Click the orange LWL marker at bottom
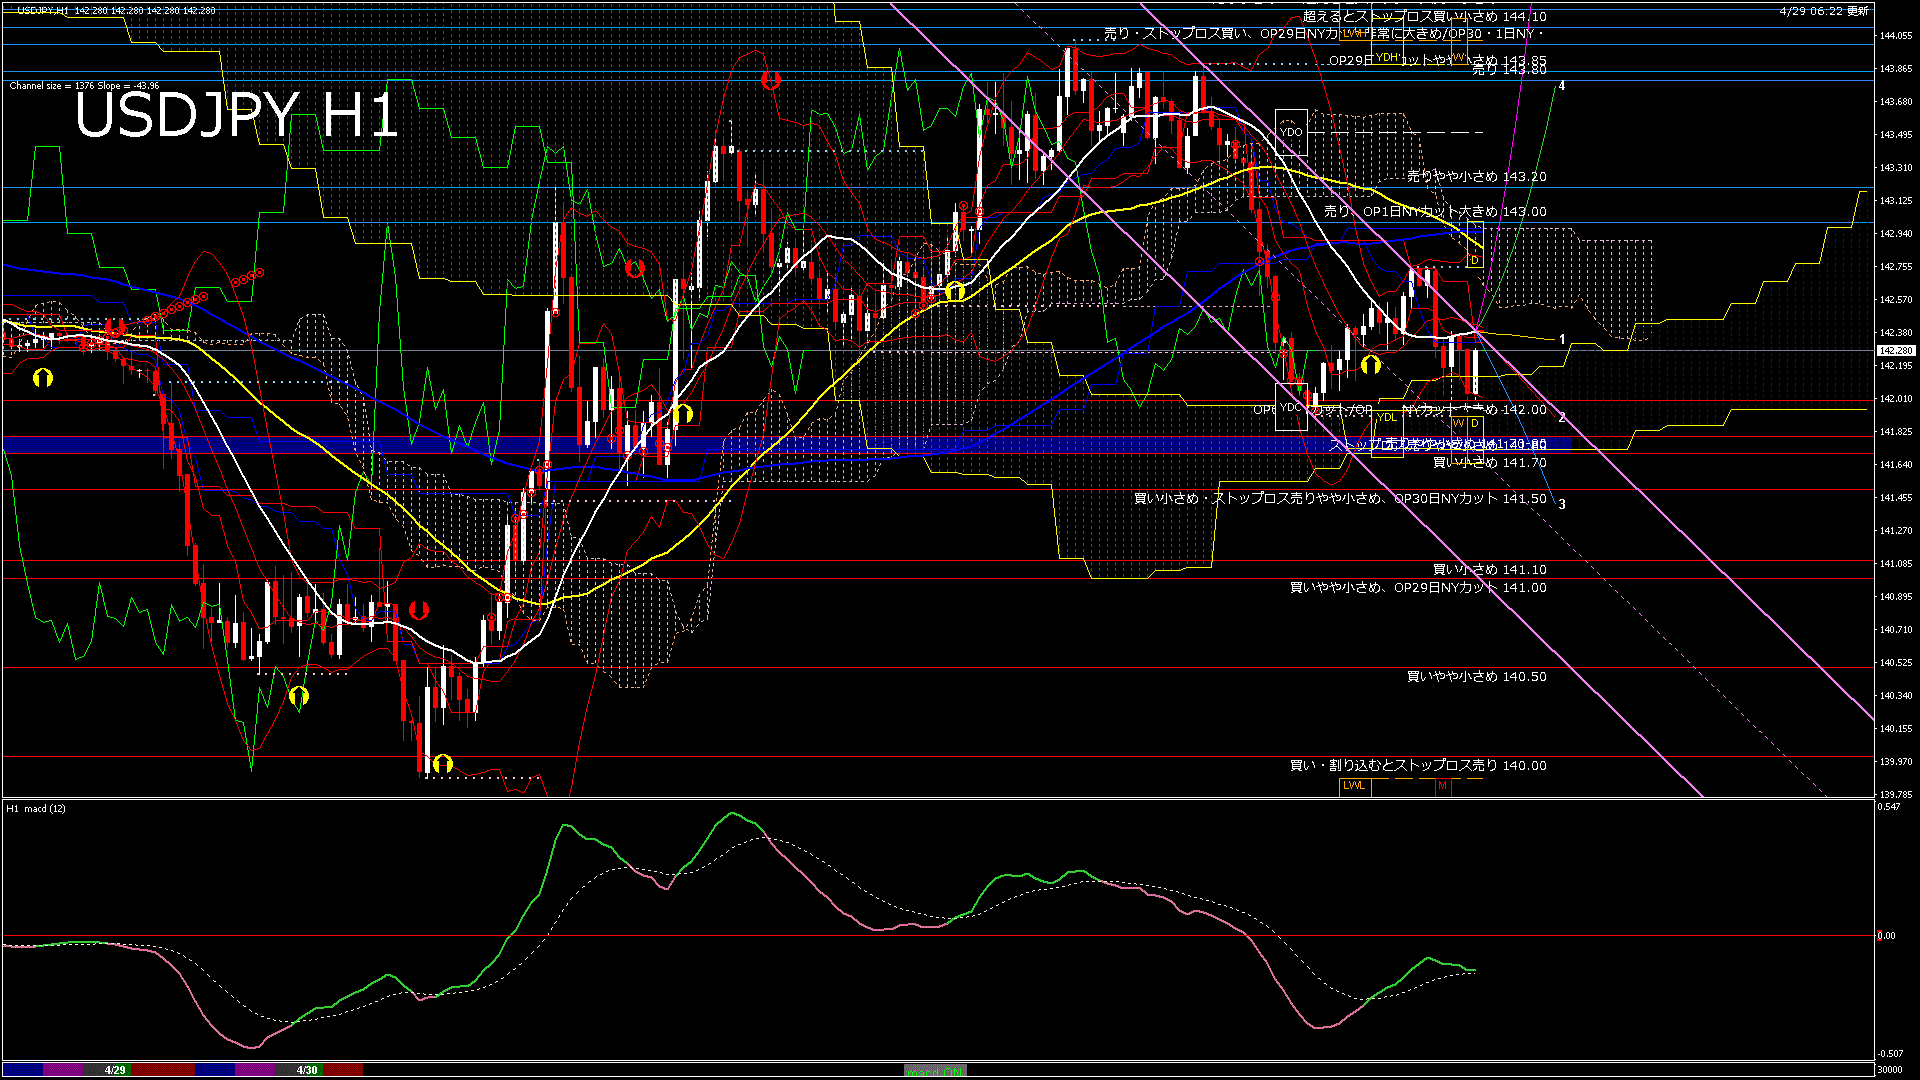1920x1080 pixels. (x=1354, y=785)
